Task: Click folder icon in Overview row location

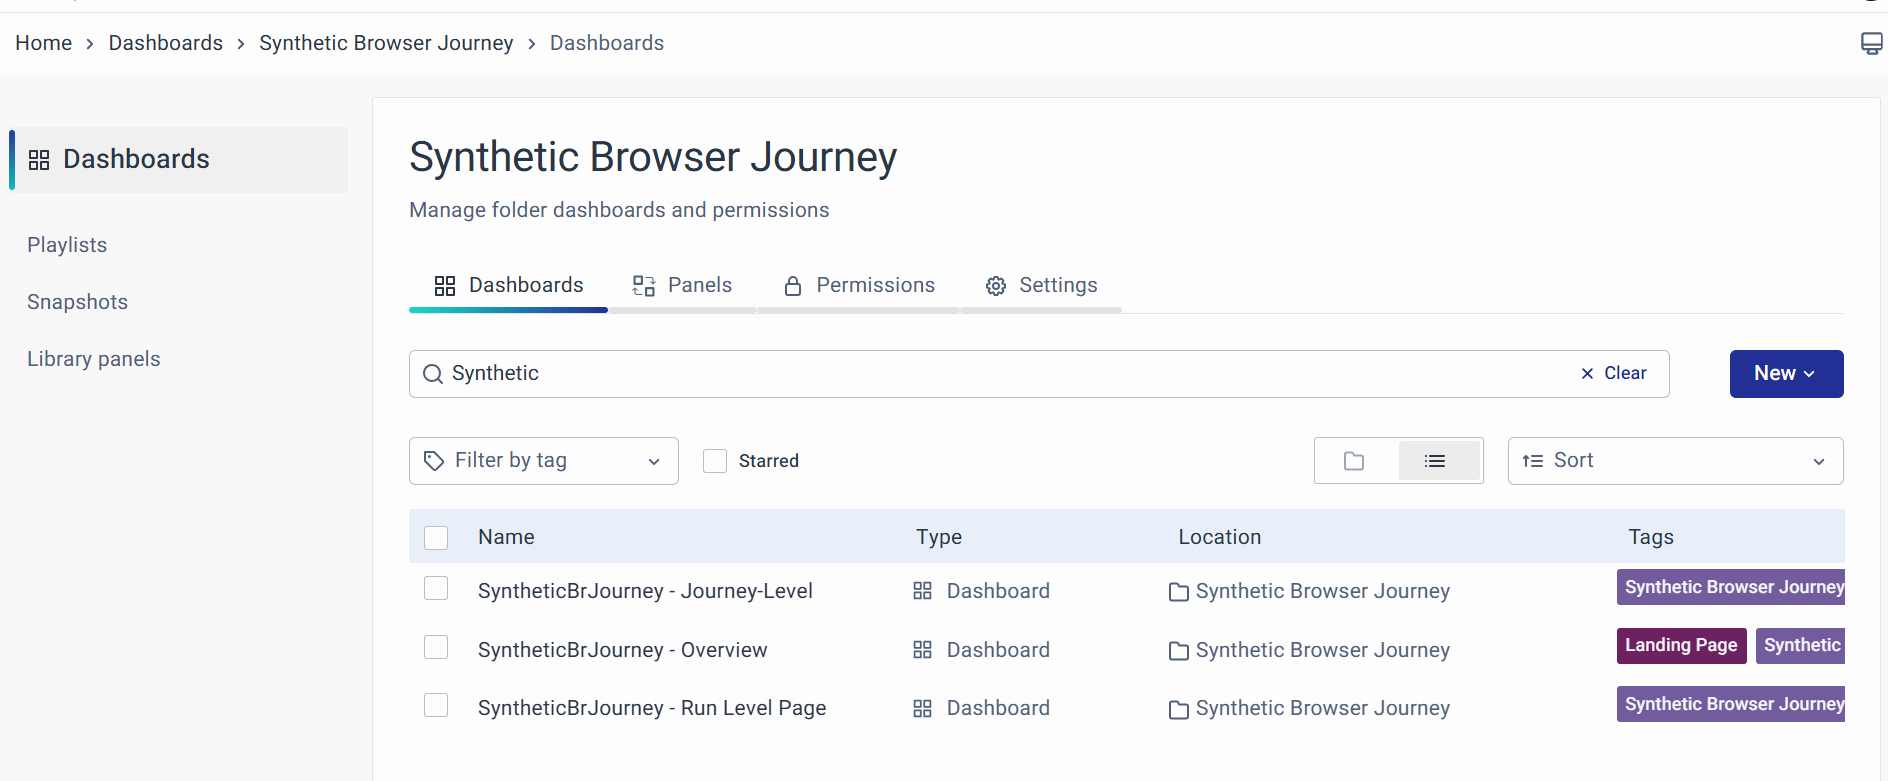Action: click(x=1179, y=651)
